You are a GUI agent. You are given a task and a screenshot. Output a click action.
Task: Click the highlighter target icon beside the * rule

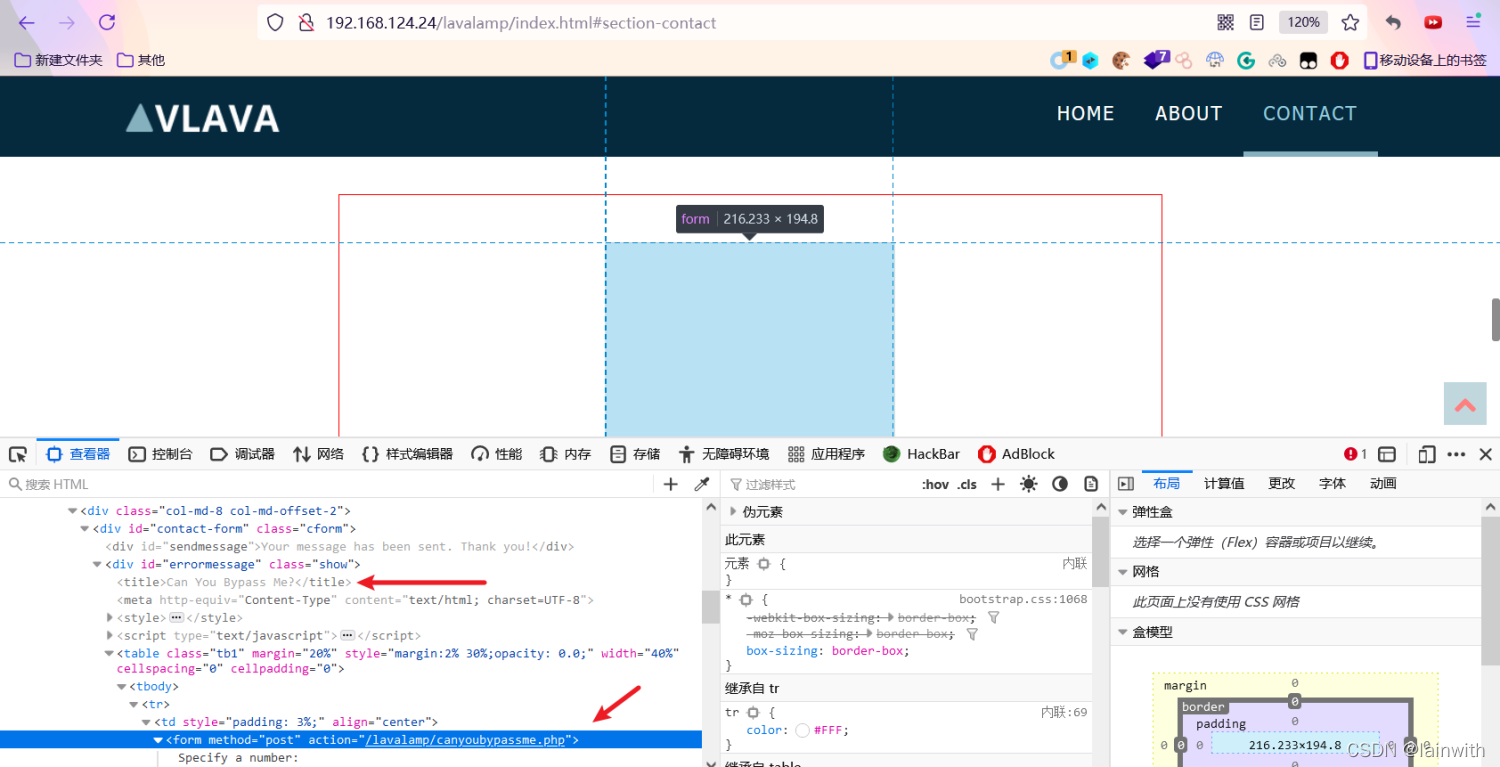745,599
